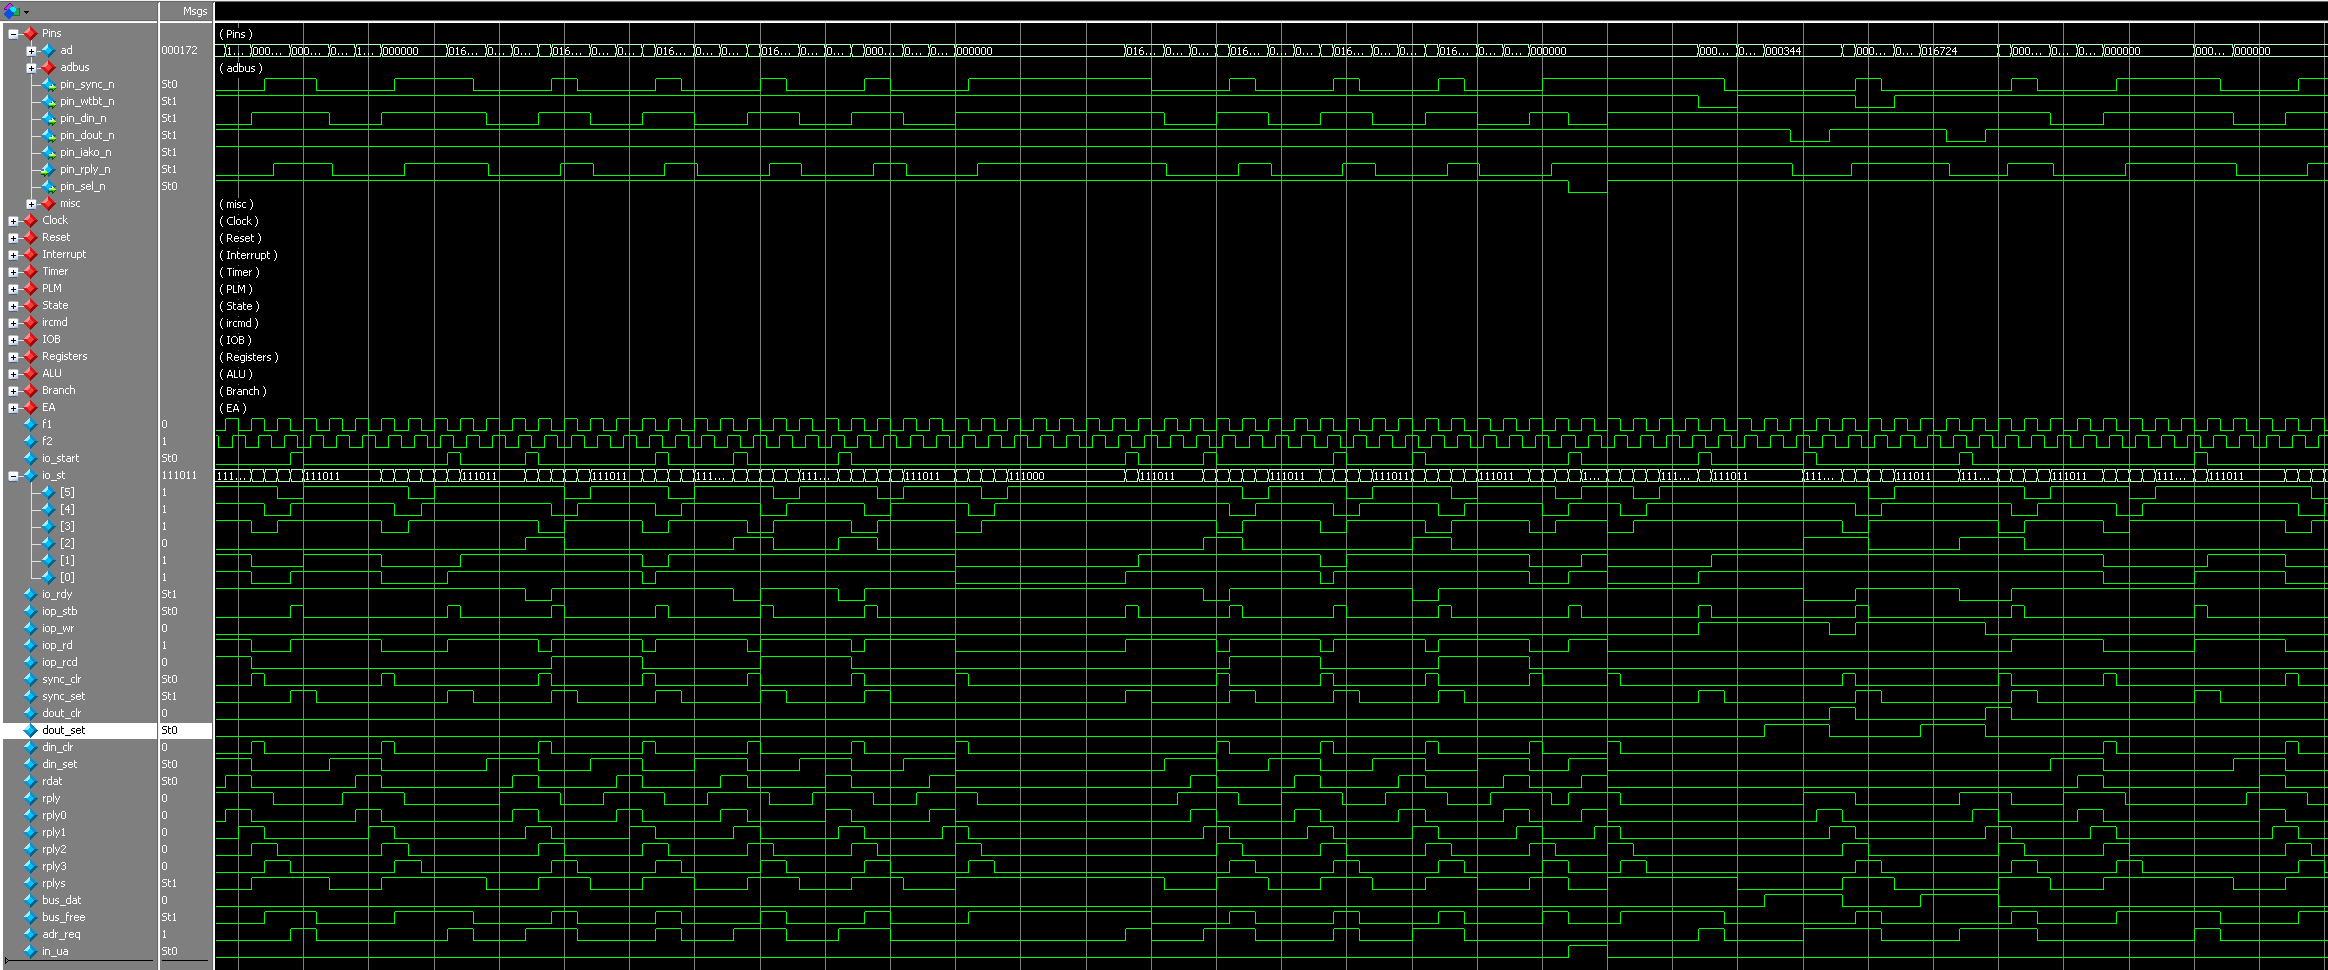Image resolution: width=2328 pixels, height=970 pixels.
Task: Select the pin_dout_n signal name
Action: tap(86, 135)
